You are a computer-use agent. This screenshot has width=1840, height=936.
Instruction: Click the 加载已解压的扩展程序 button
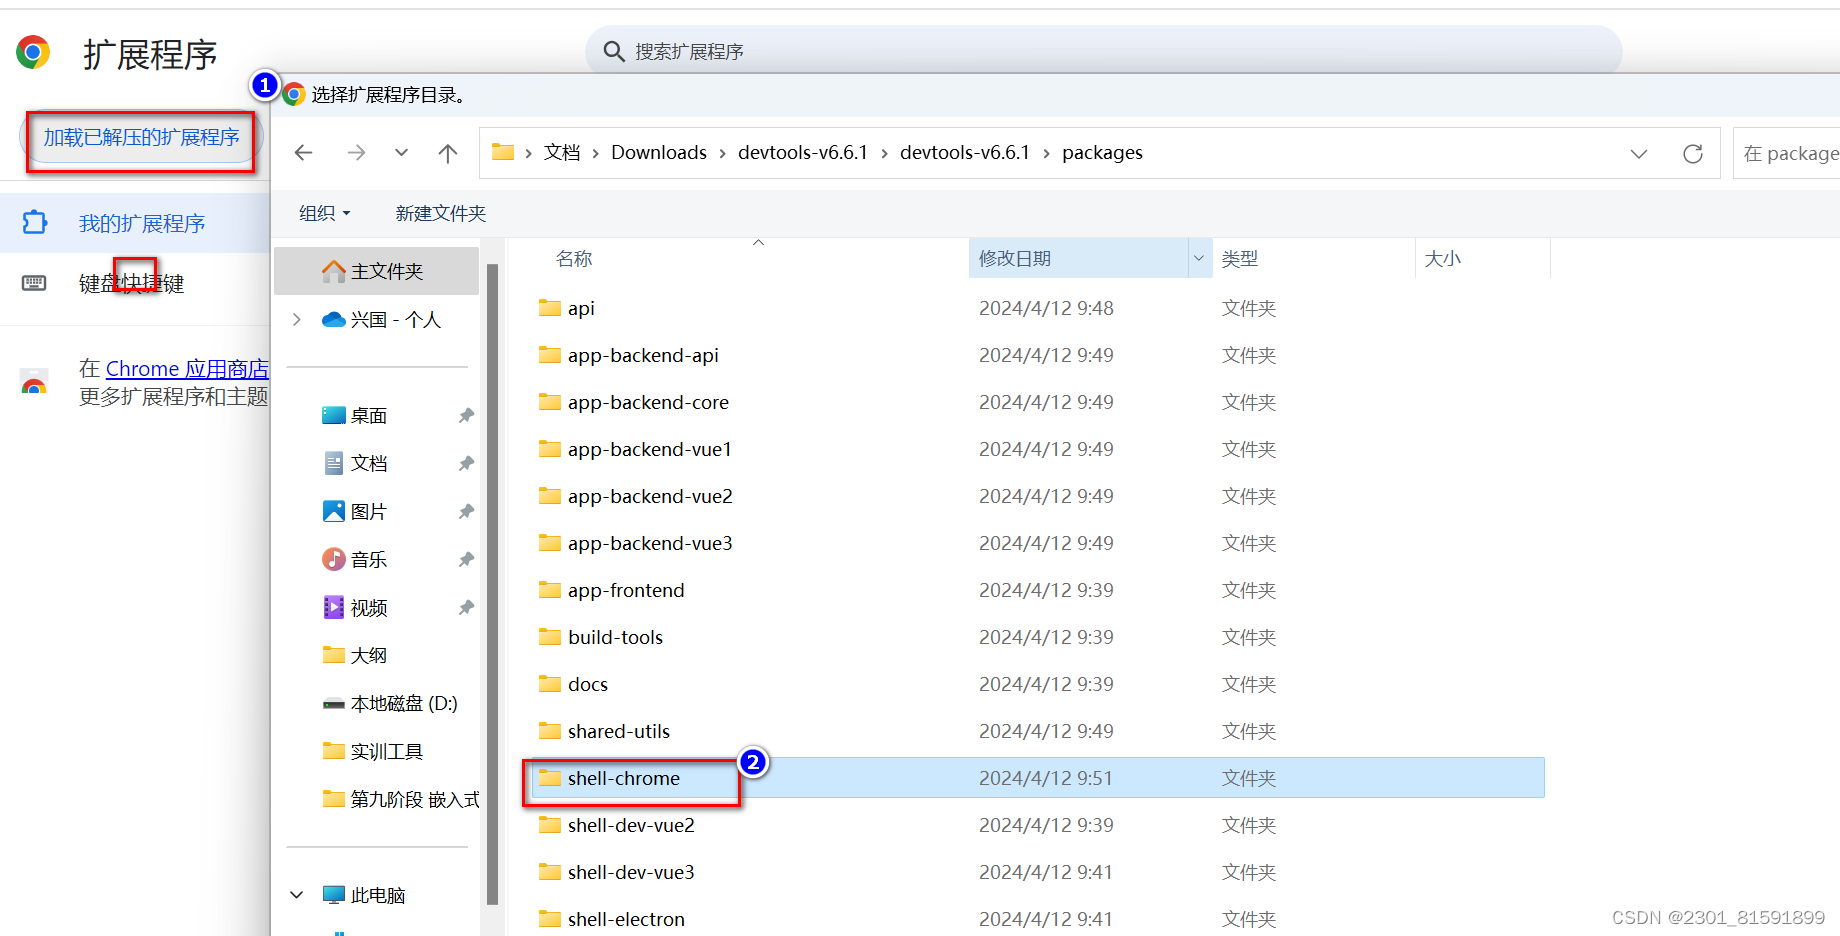click(141, 137)
